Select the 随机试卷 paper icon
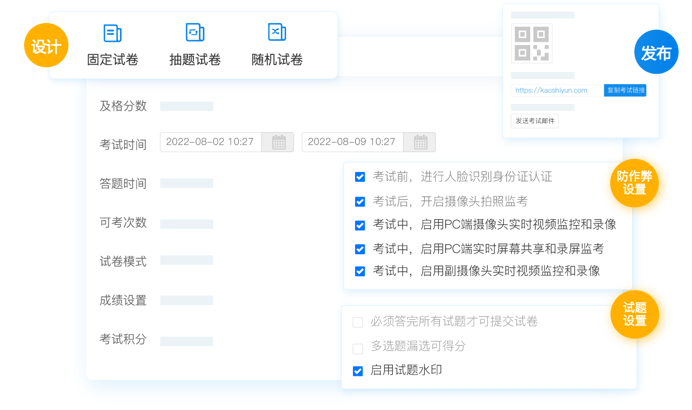Viewport: 692px width, 410px height. [x=277, y=34]
